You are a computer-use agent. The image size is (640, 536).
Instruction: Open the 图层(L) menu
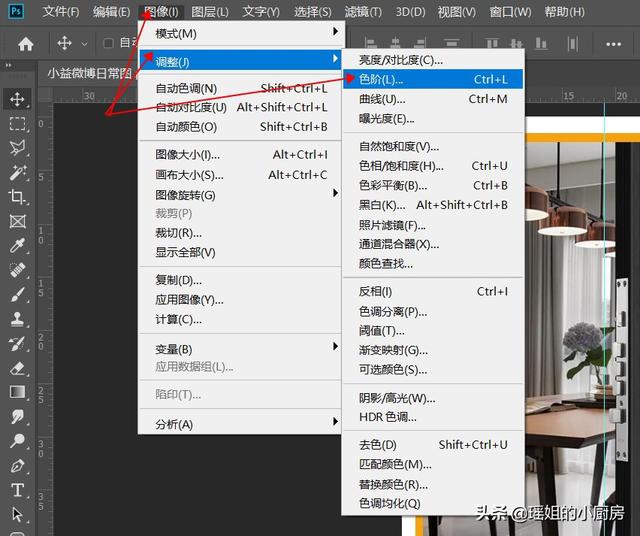pos(210,11)
